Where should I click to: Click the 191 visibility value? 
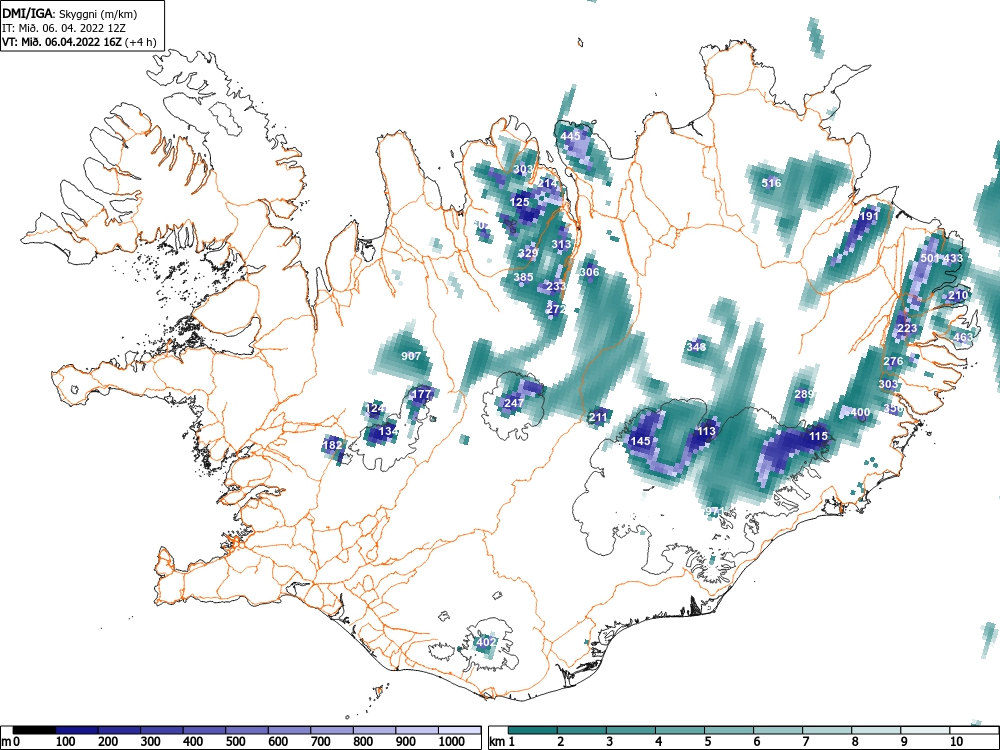point(869,216)
